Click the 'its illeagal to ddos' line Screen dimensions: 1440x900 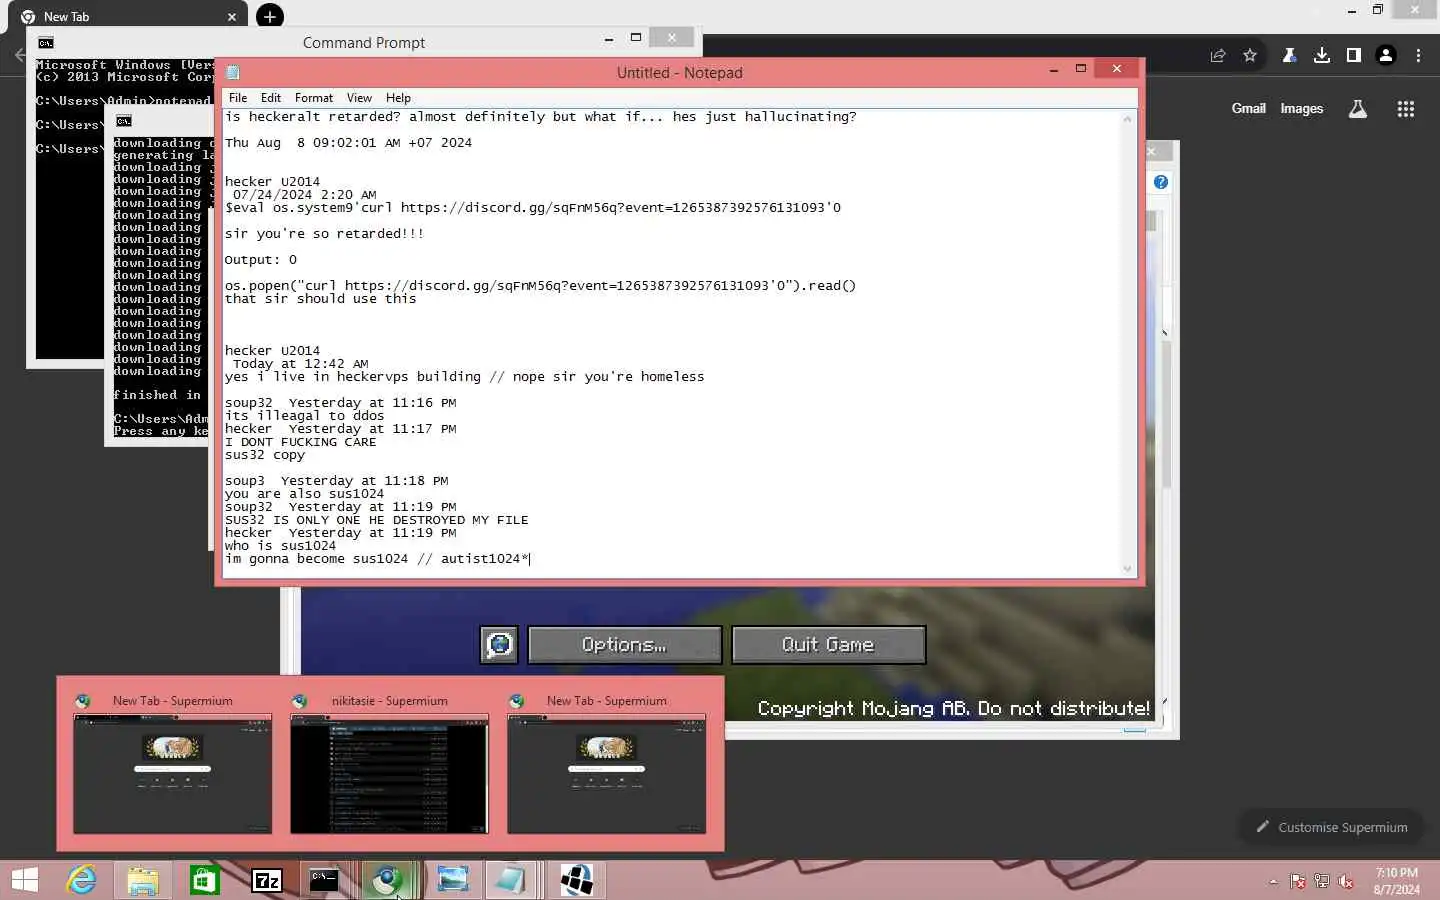[x=304, y=416]
